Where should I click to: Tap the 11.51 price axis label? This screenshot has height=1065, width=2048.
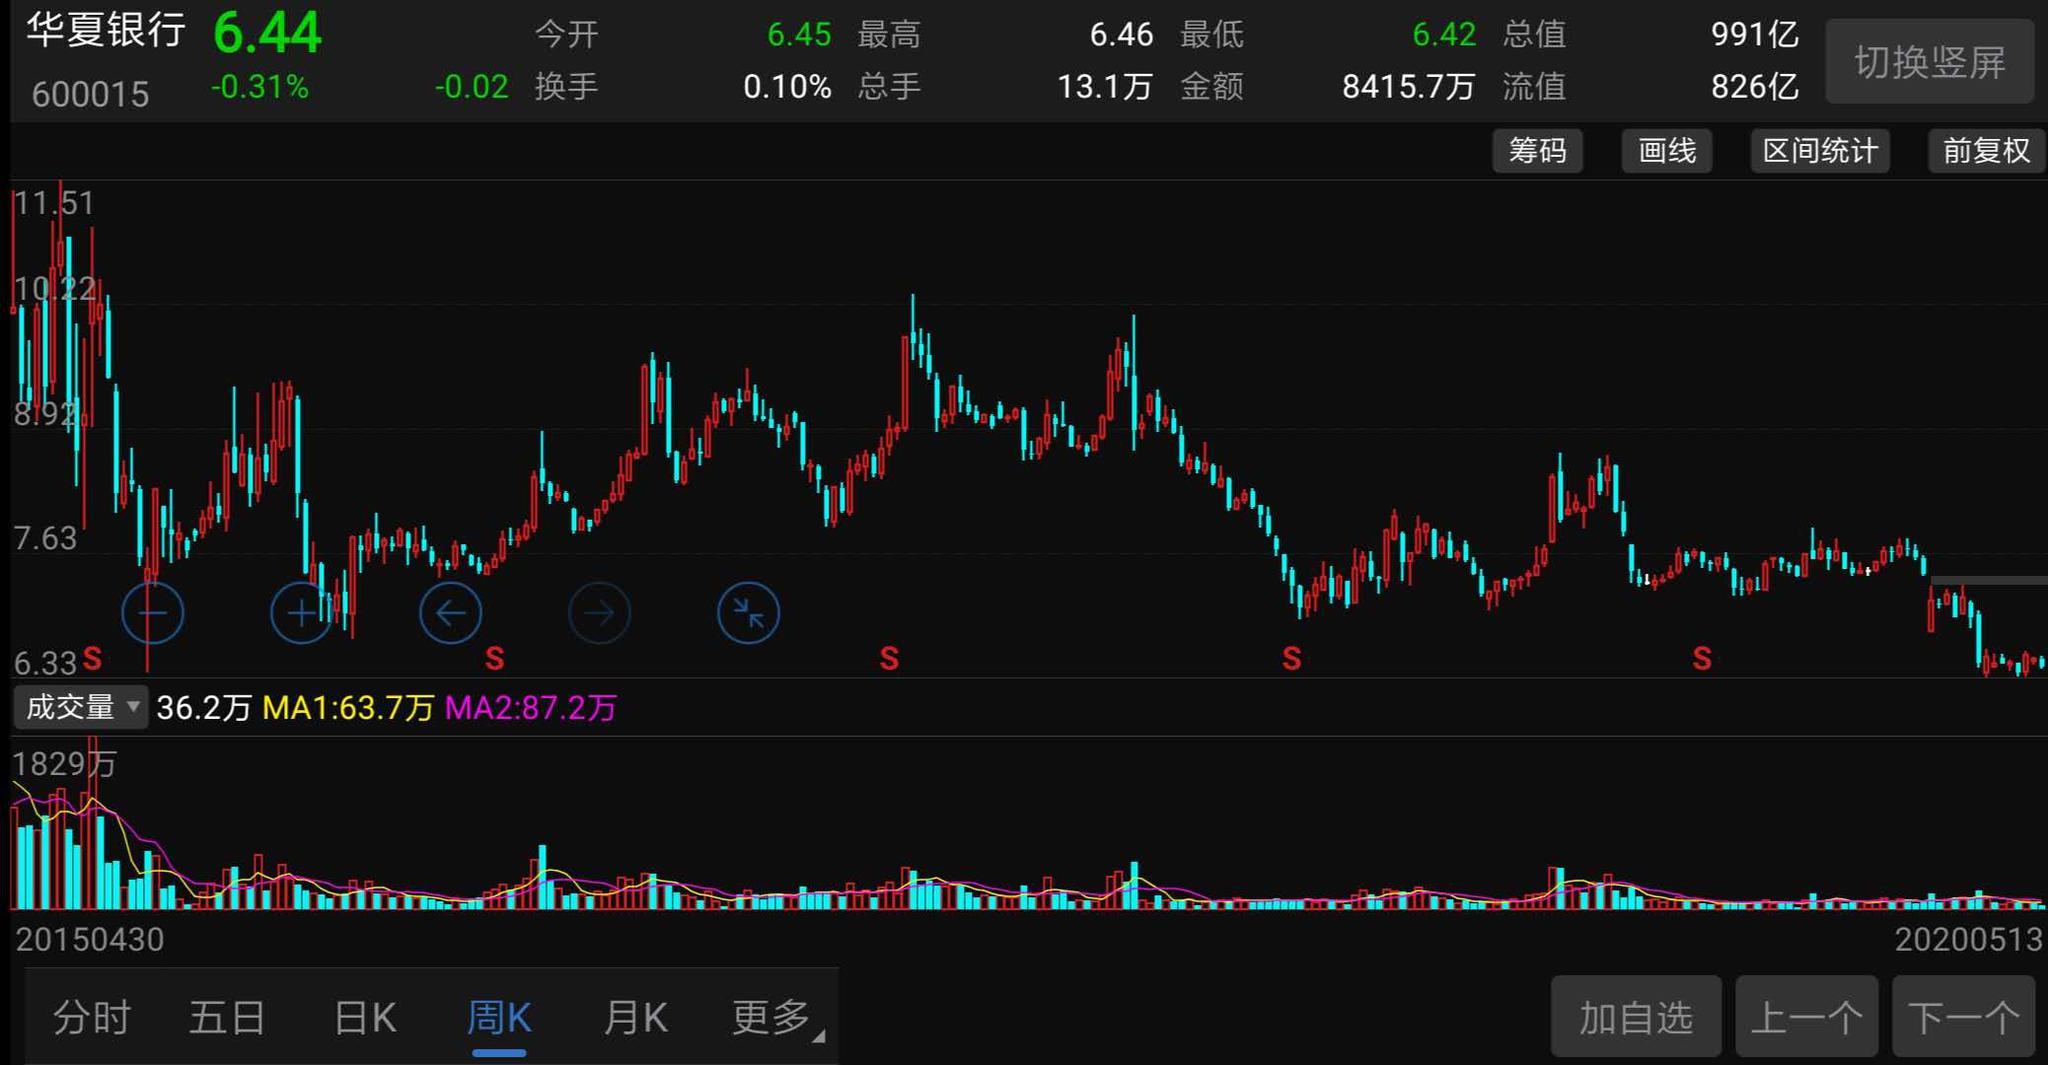click(x=54, y=203)
